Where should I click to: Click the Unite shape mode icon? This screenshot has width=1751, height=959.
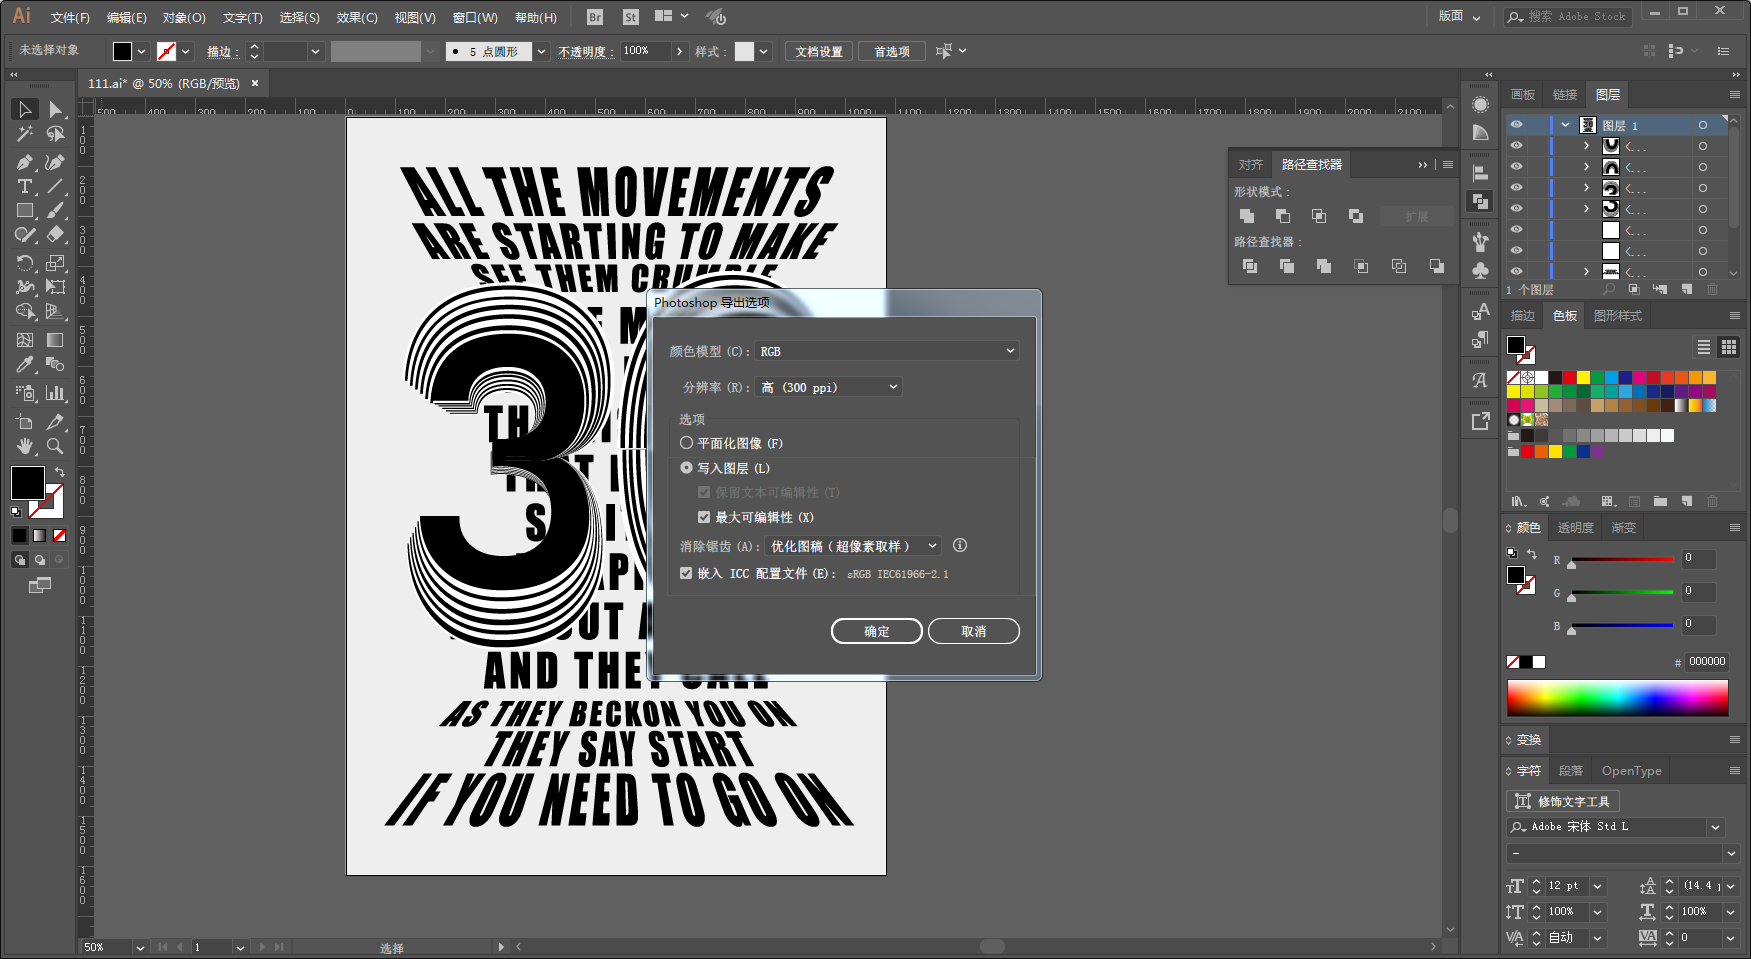click(x=1247, y=216)
